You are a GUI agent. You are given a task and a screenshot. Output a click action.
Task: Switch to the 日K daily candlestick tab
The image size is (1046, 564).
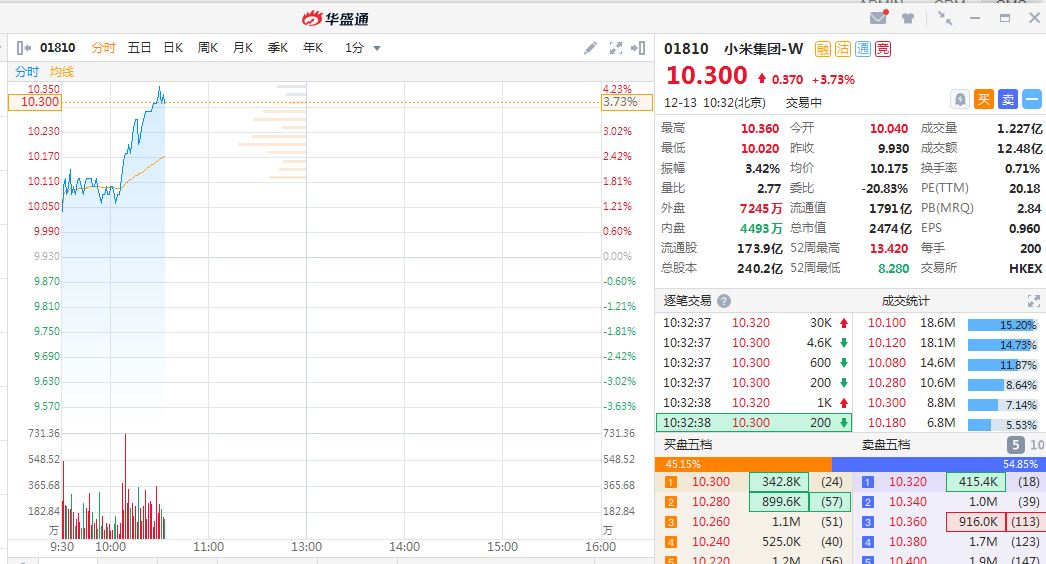coord(173,47)
